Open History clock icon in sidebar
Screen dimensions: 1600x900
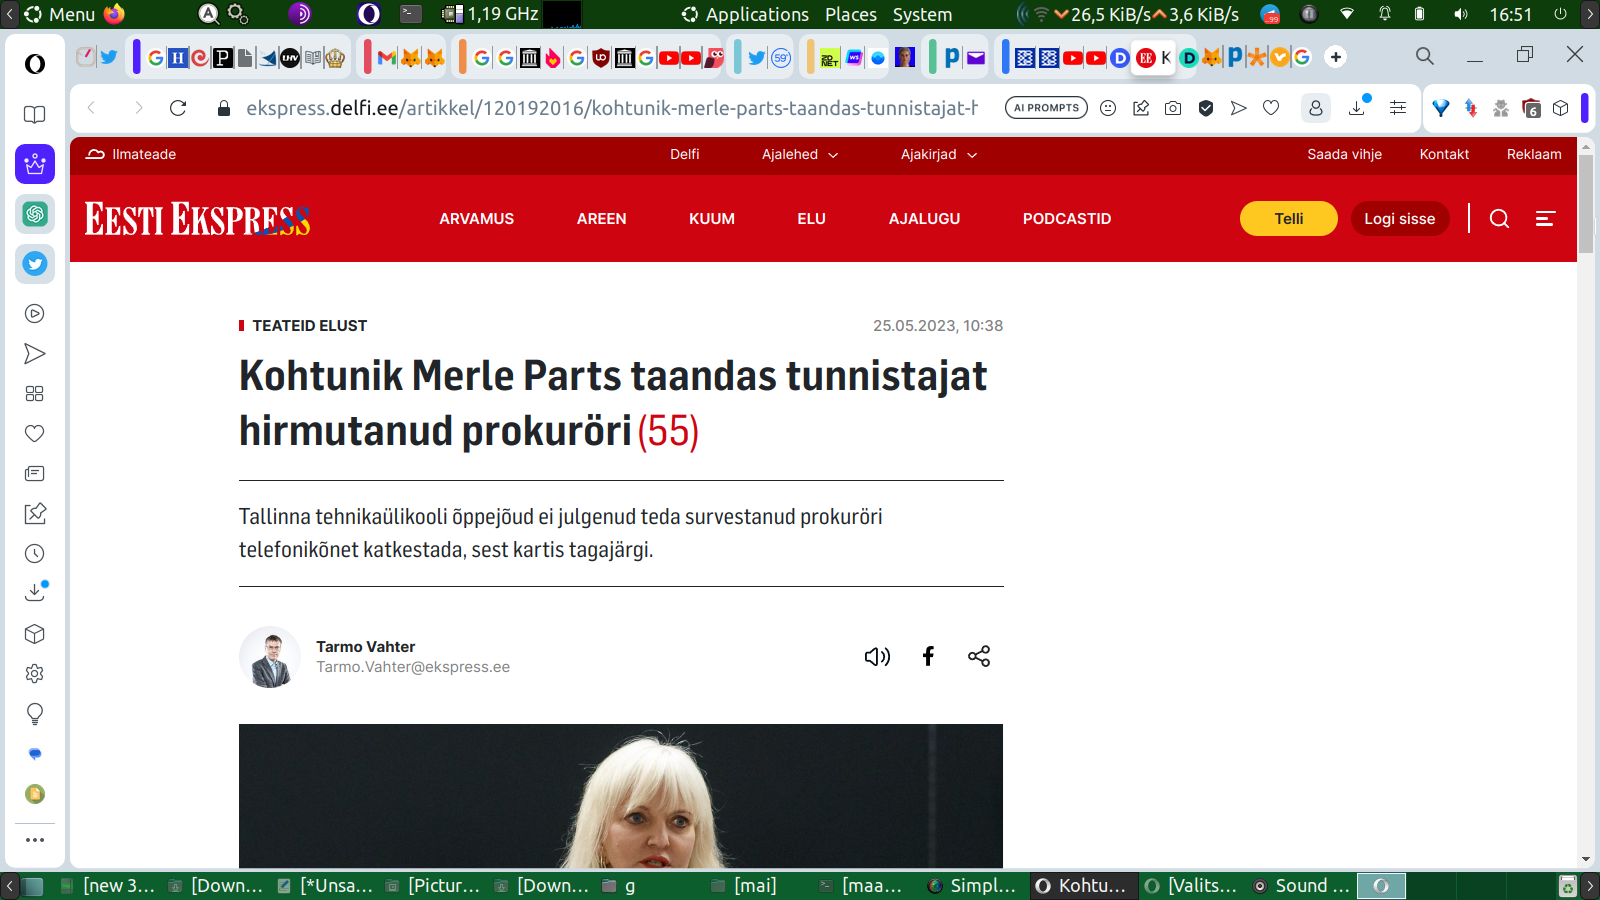35,554
